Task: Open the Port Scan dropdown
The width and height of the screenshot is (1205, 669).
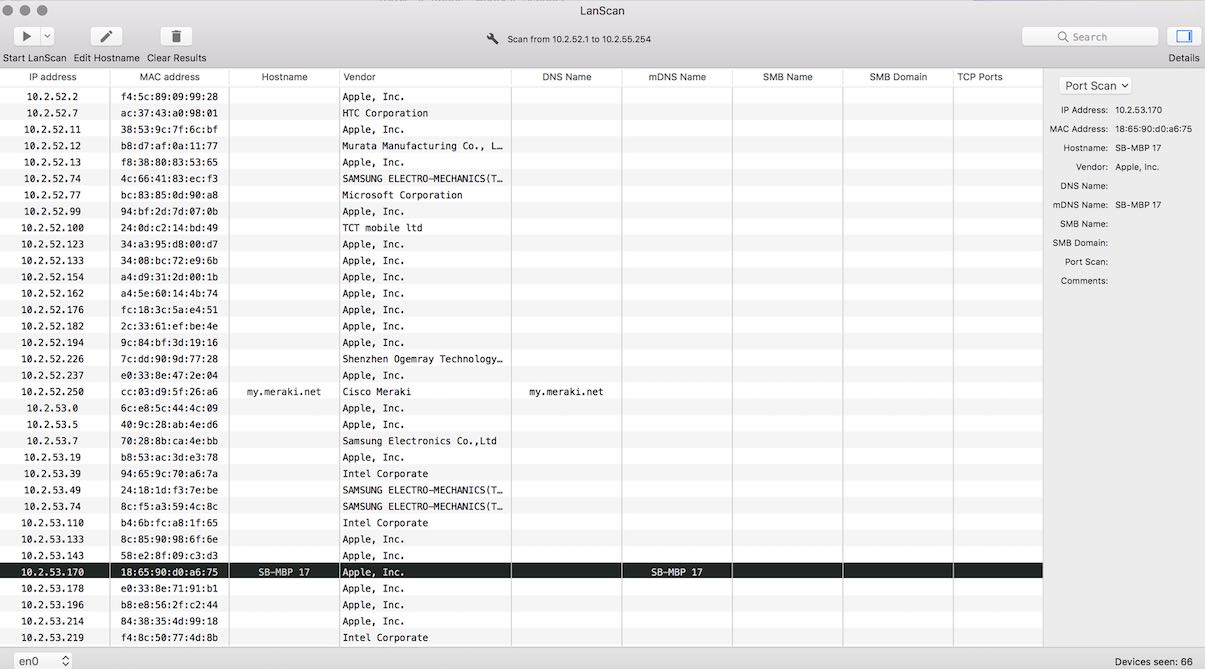Action: (x=1095, y=86)
